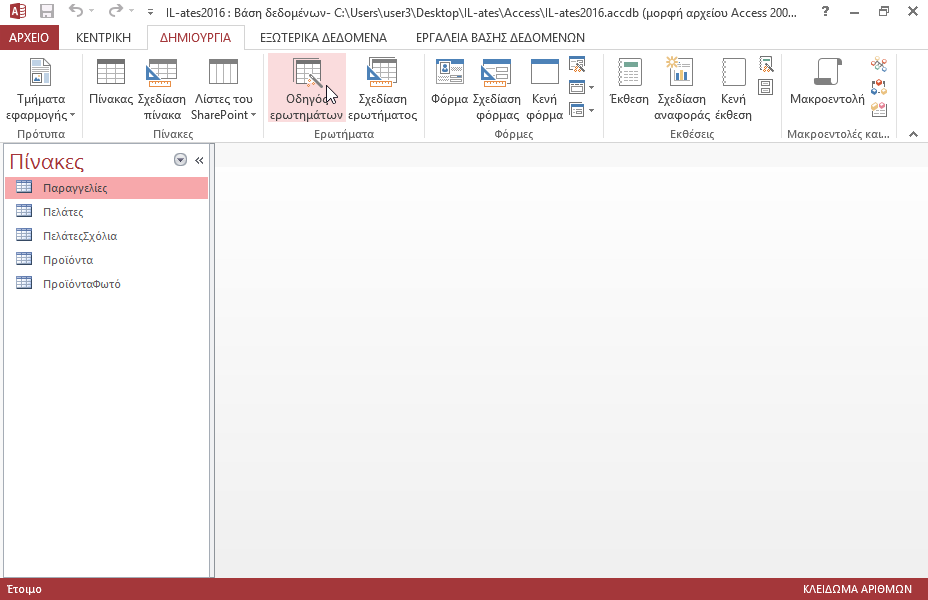Create a Κενή έκθεση blank report
The height and width of the screenshot is (600, 928).
733,89
